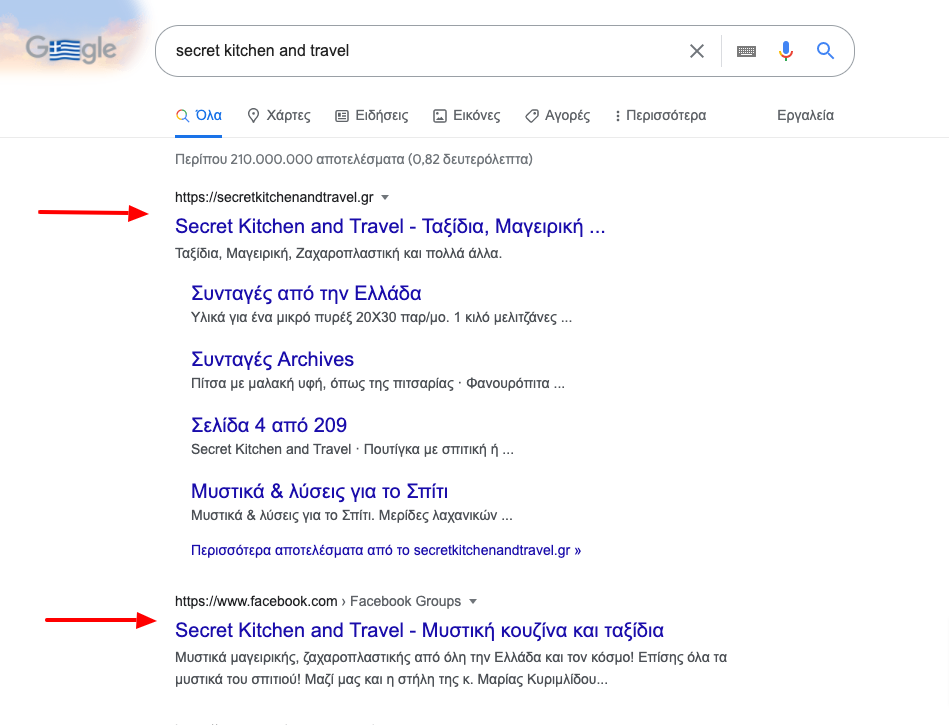The height and width of the screenshot is (725, 949).
Task: Click inside the search text field
Action: pyautogui.click(x=424, y=51)
